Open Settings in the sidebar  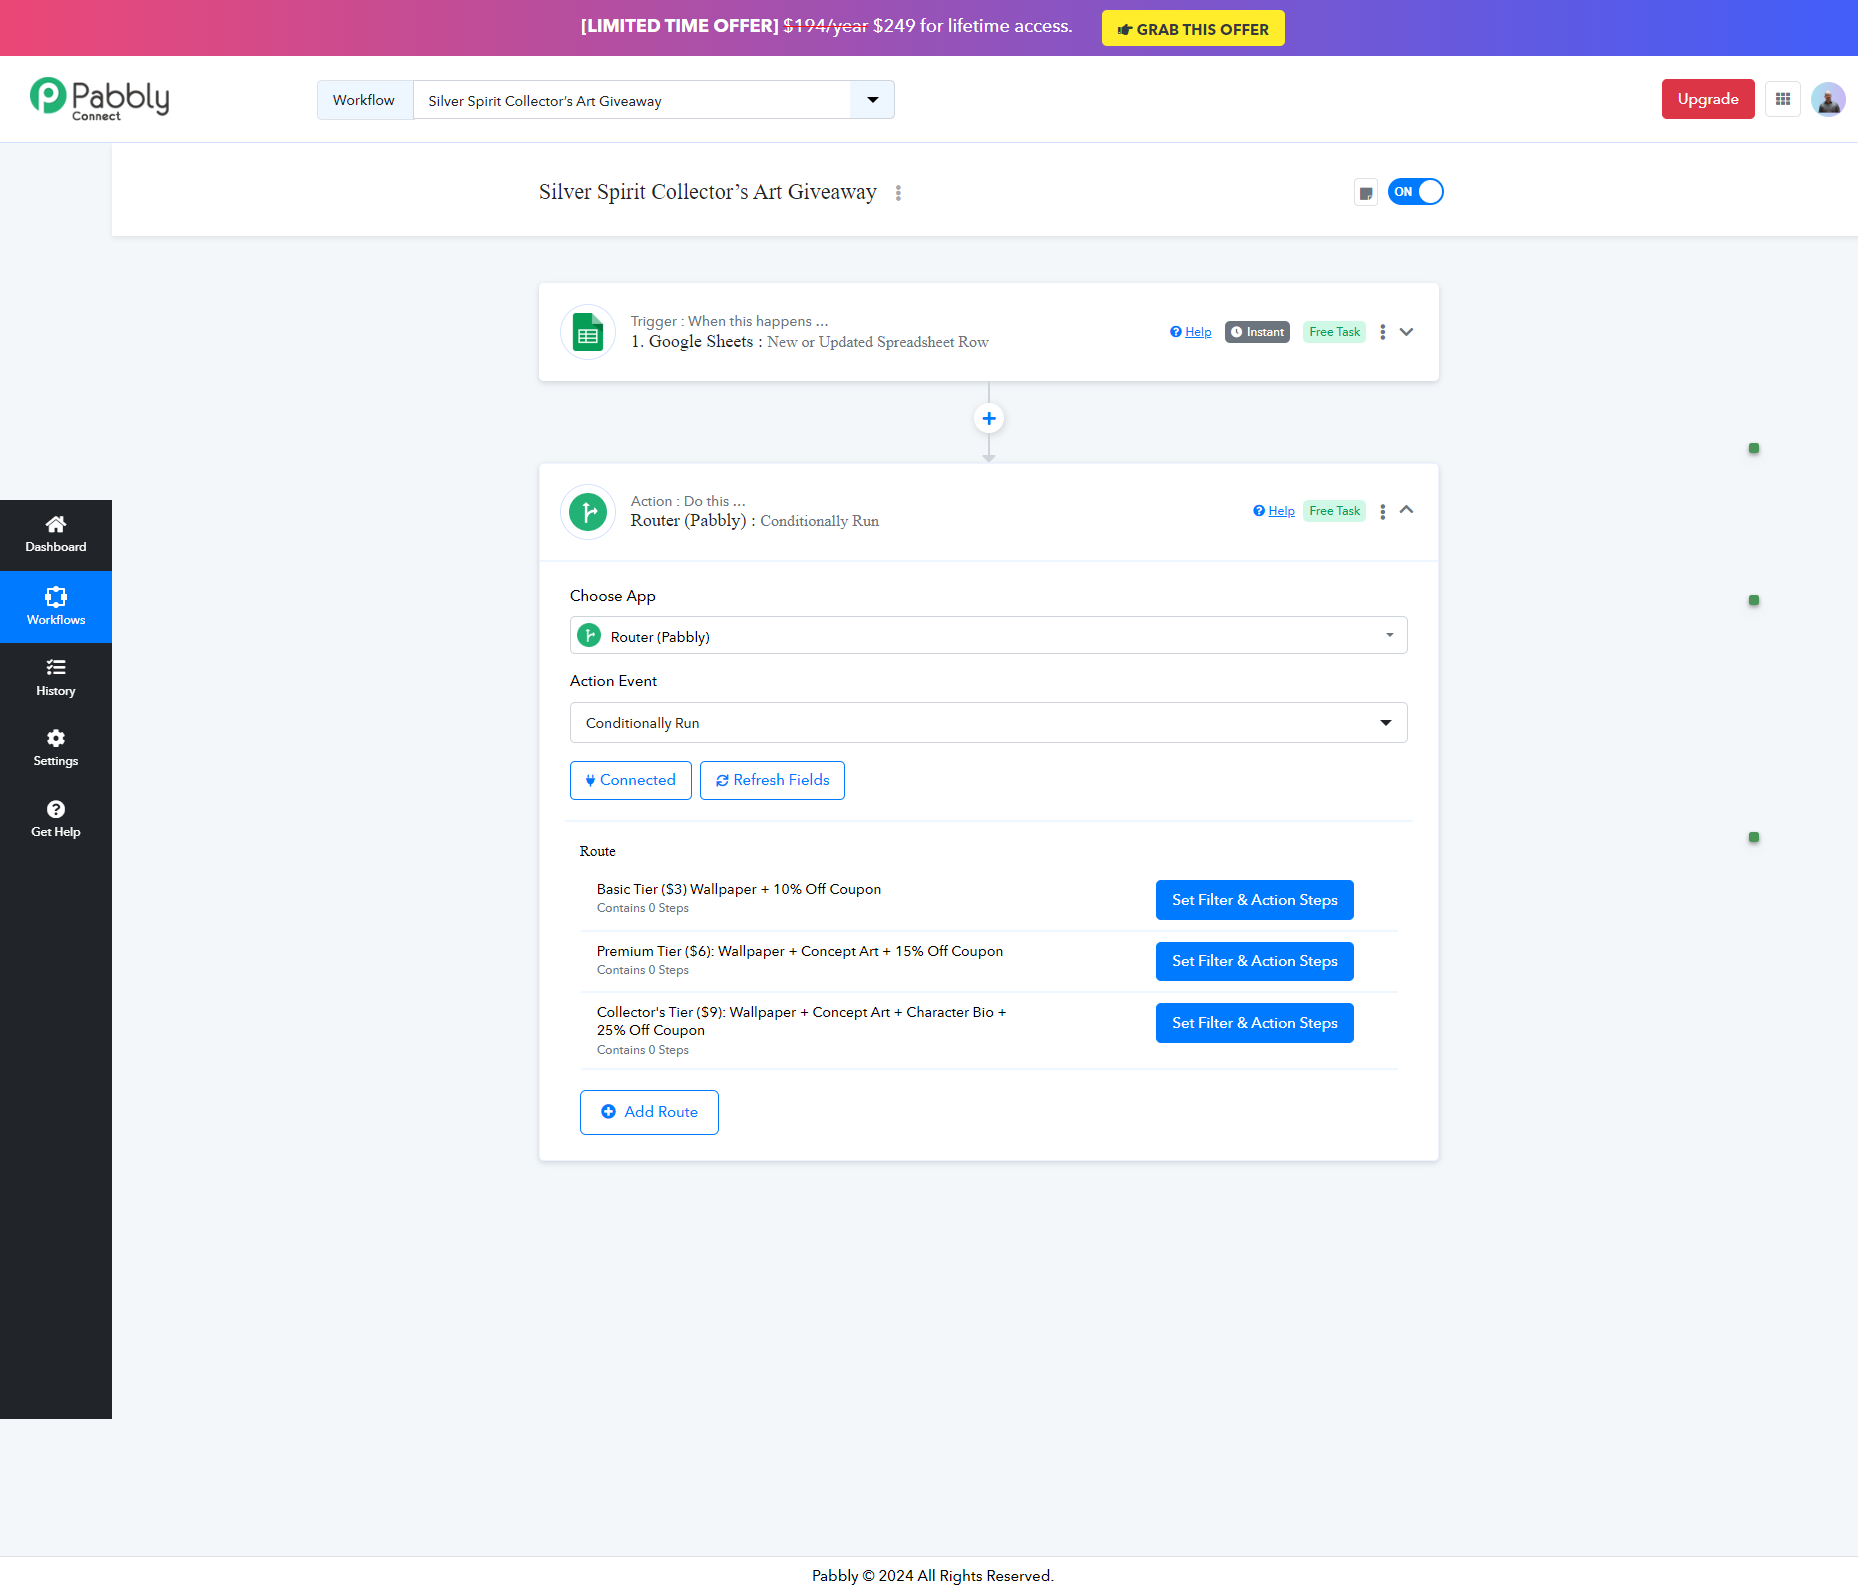(x=56, y=749)
